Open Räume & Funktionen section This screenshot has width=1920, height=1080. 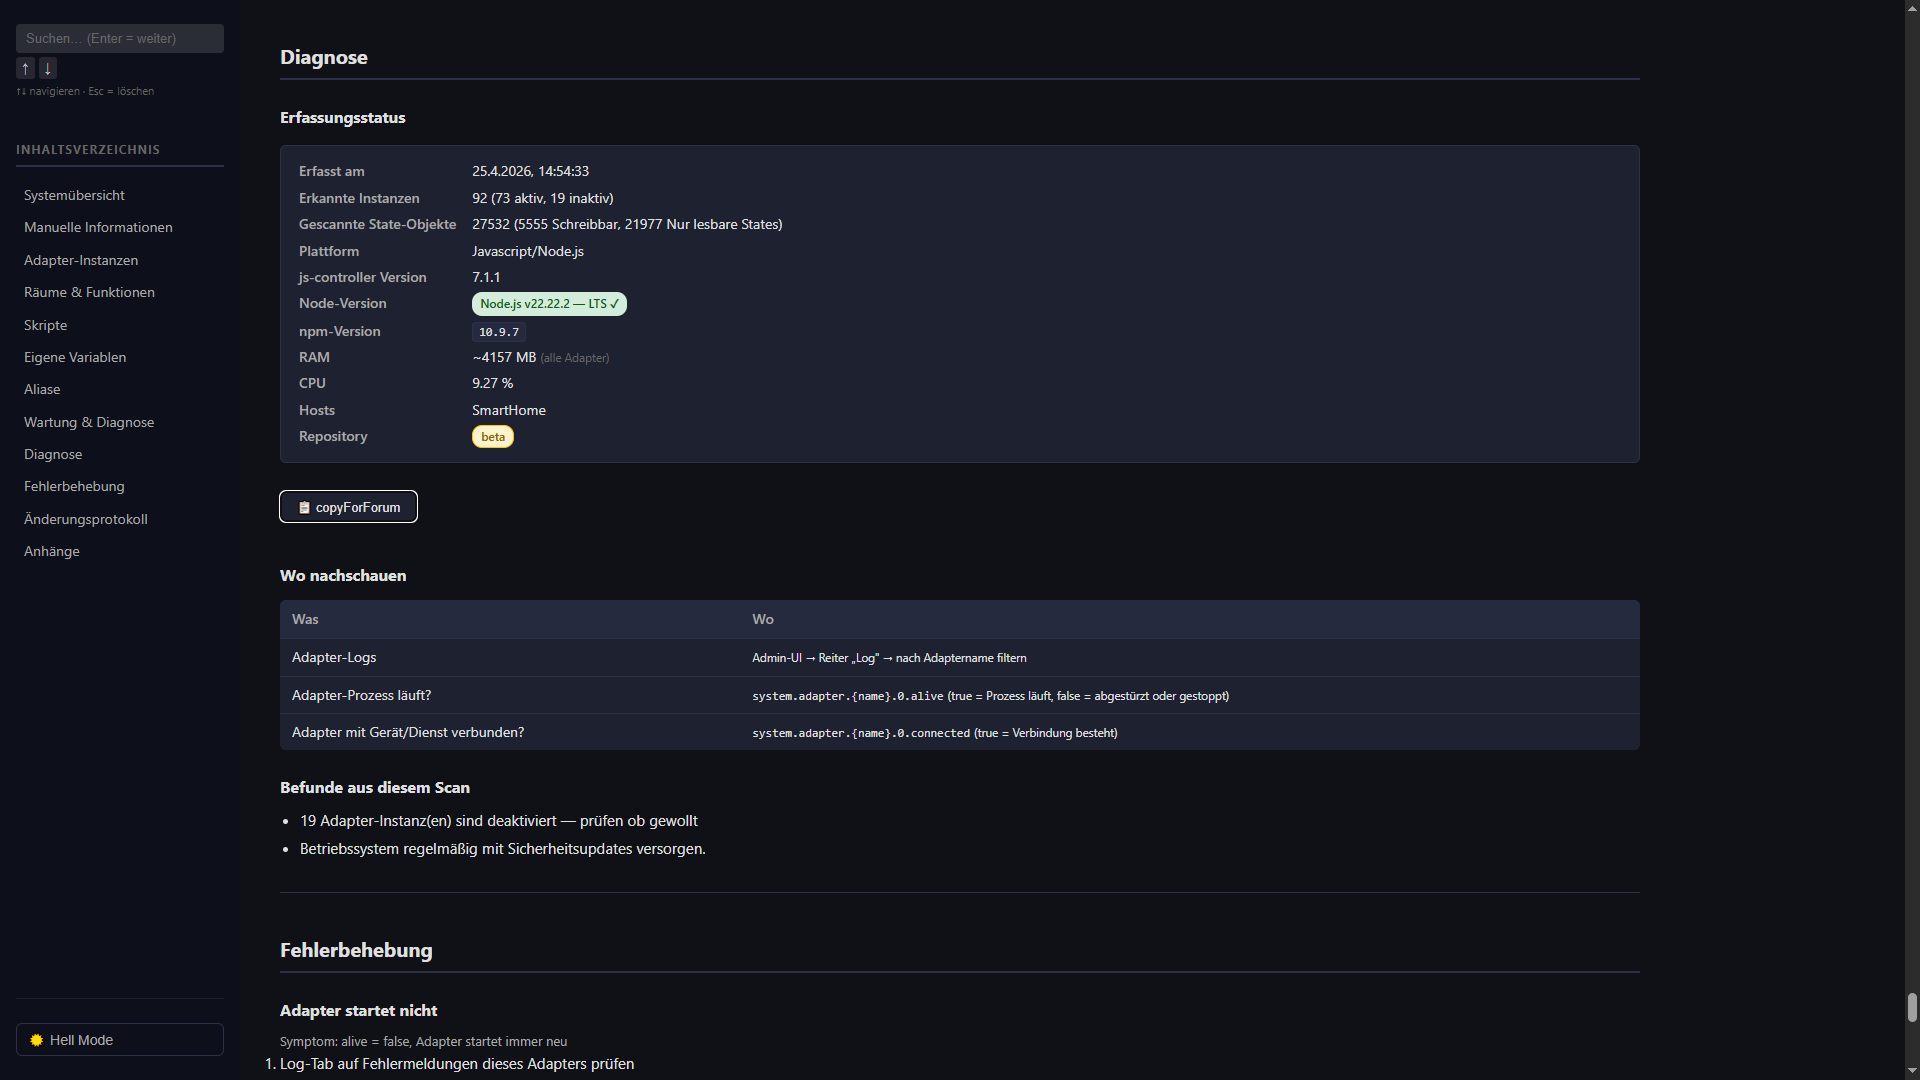pos(89,292)
